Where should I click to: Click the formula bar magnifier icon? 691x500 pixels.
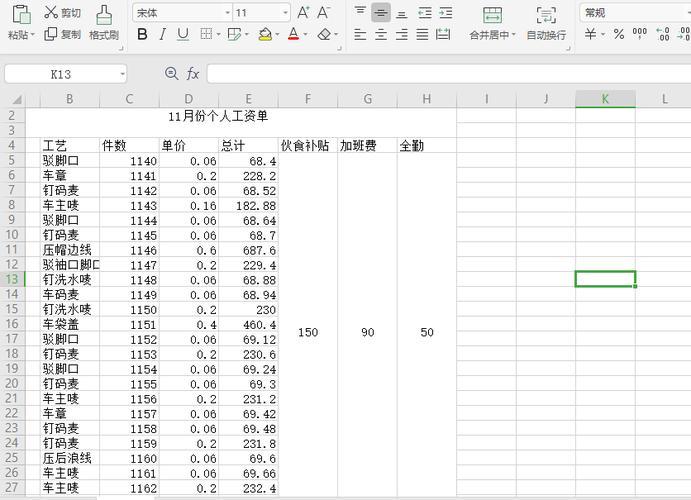pos(171,74)
